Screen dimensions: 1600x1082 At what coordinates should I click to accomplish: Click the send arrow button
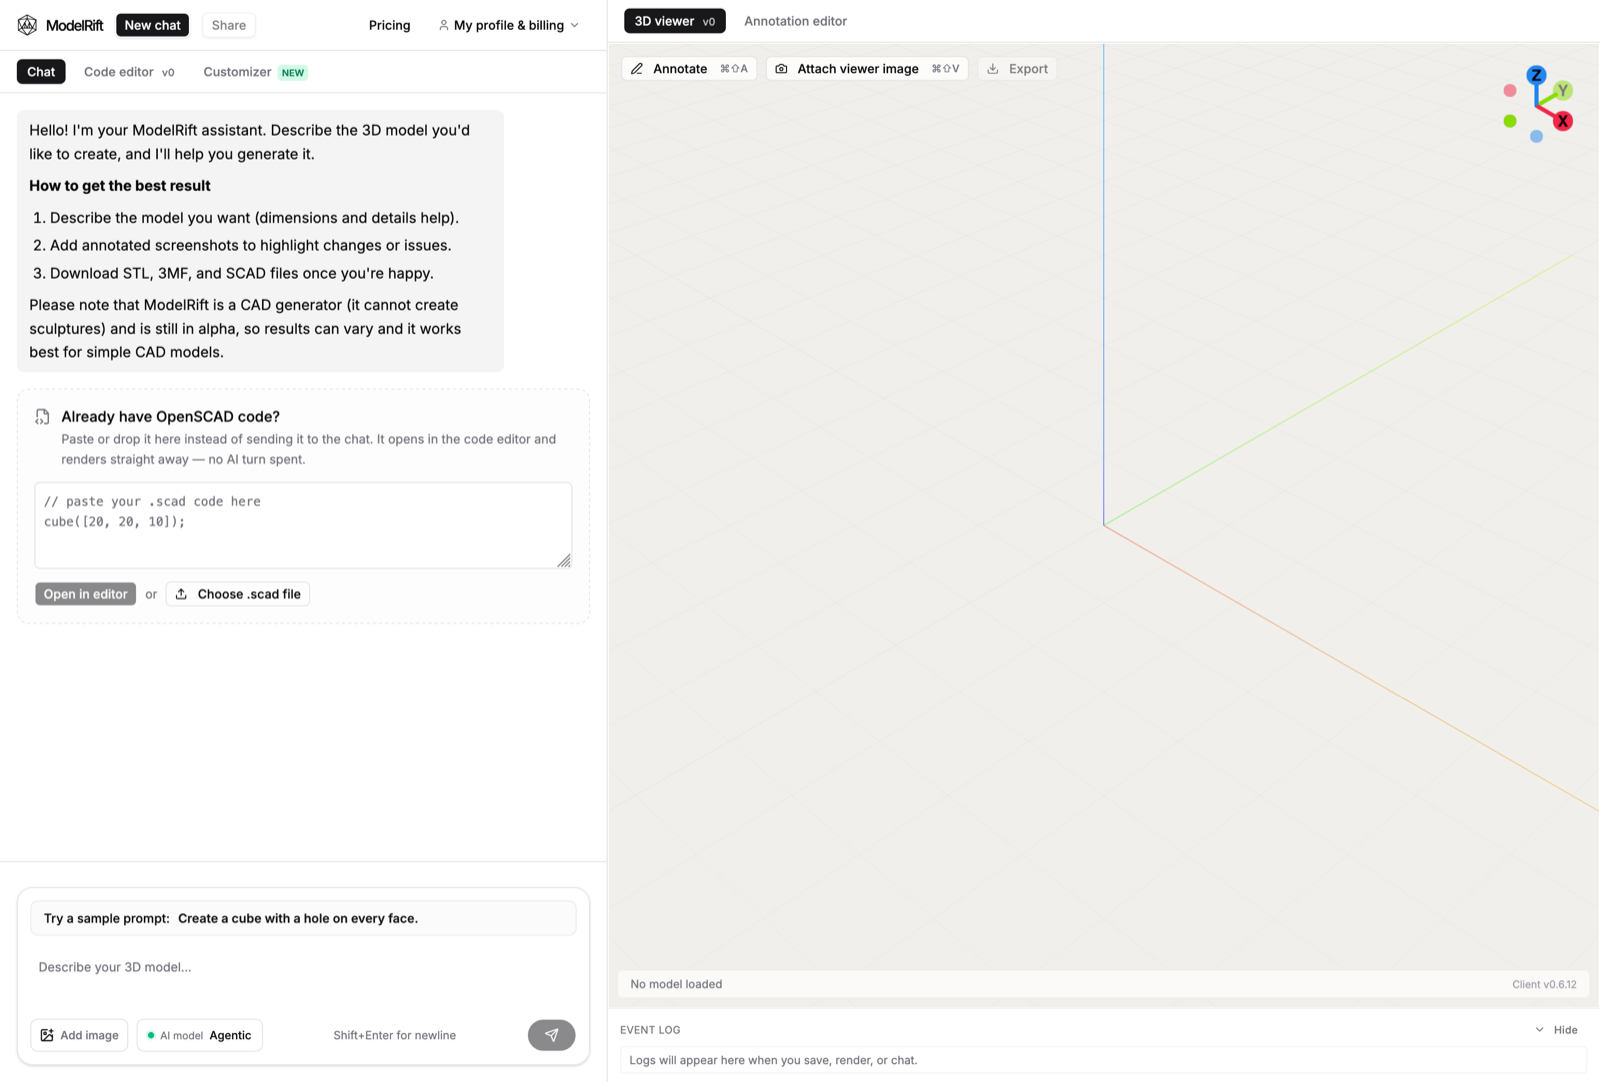[x=551, y=1035]
